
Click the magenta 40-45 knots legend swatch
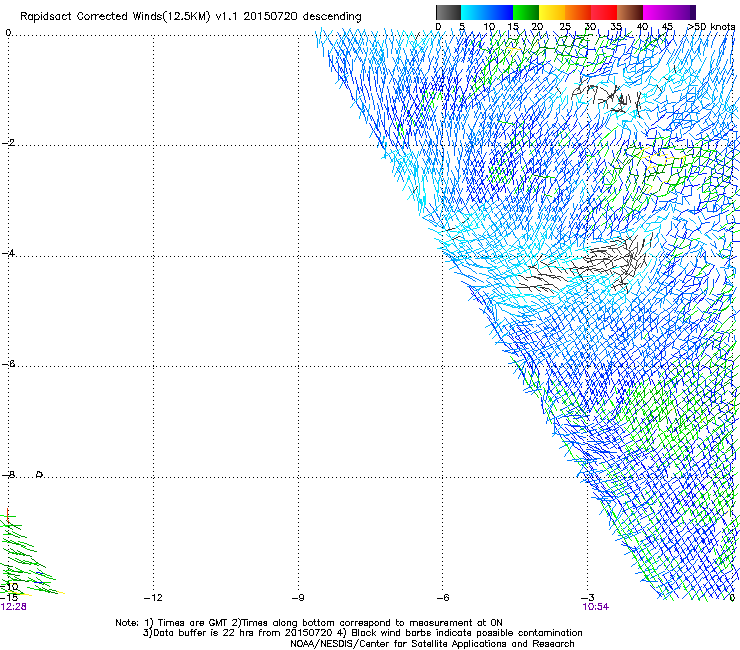click(656, 12)
